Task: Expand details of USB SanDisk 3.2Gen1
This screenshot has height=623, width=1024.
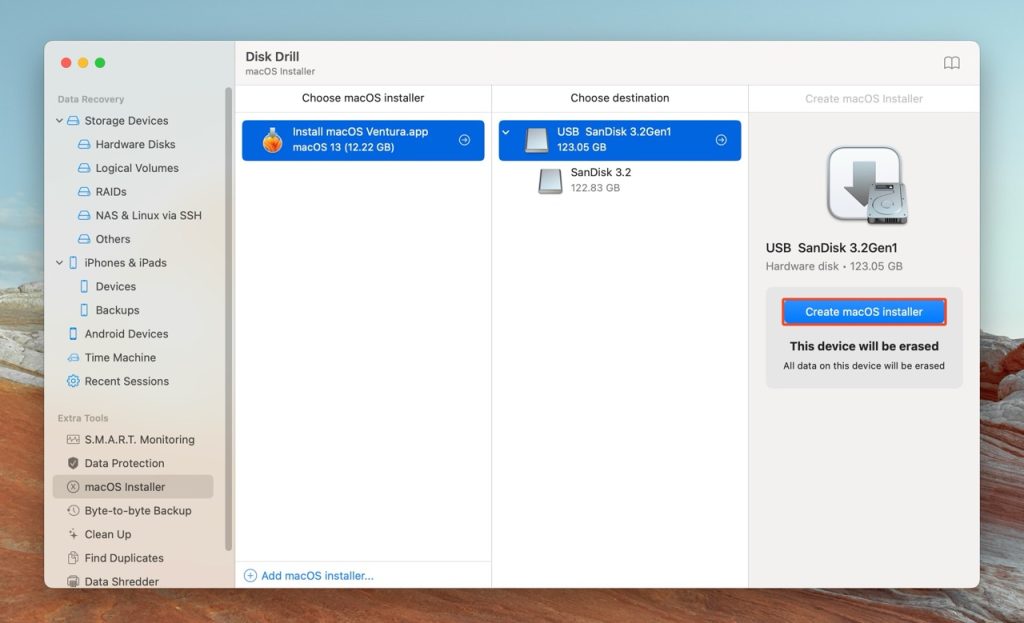Action: pos(723,140)
